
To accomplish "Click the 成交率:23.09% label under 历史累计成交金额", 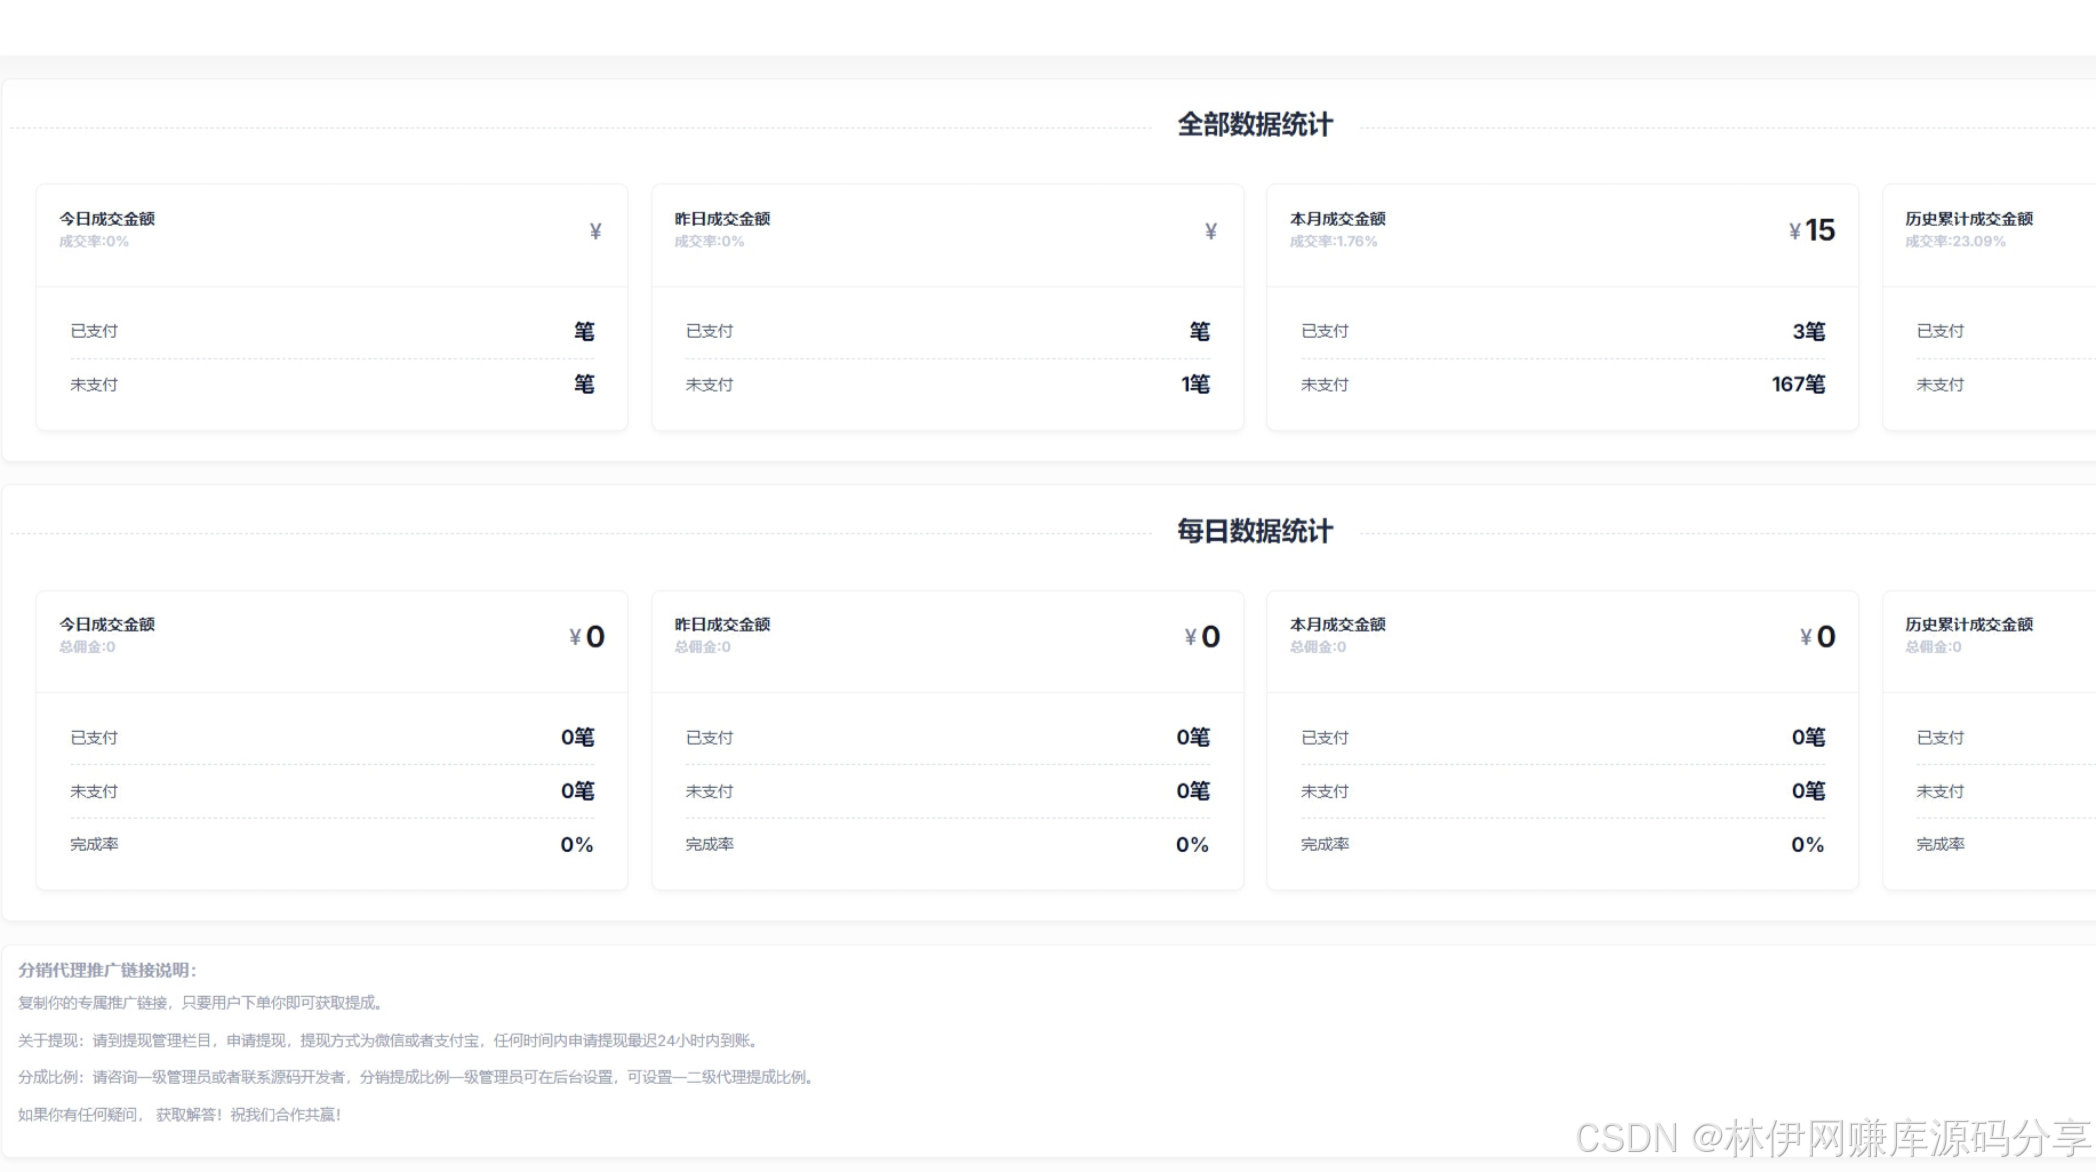I will [1955, 242].
